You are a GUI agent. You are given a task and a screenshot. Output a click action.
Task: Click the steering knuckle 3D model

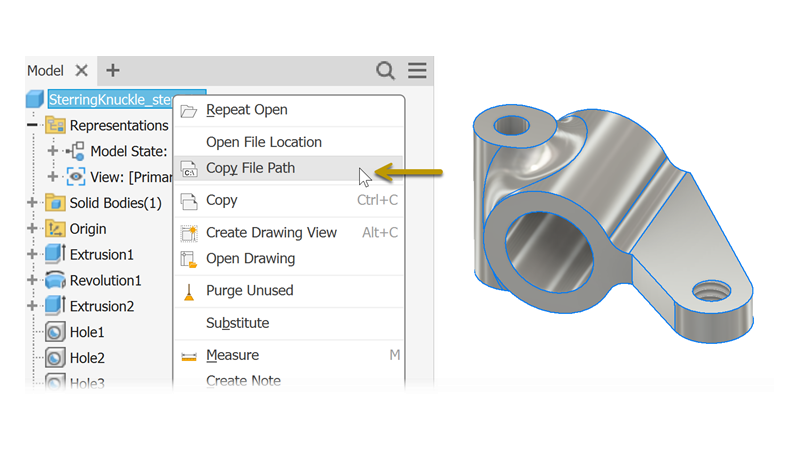tap(612, 223)
